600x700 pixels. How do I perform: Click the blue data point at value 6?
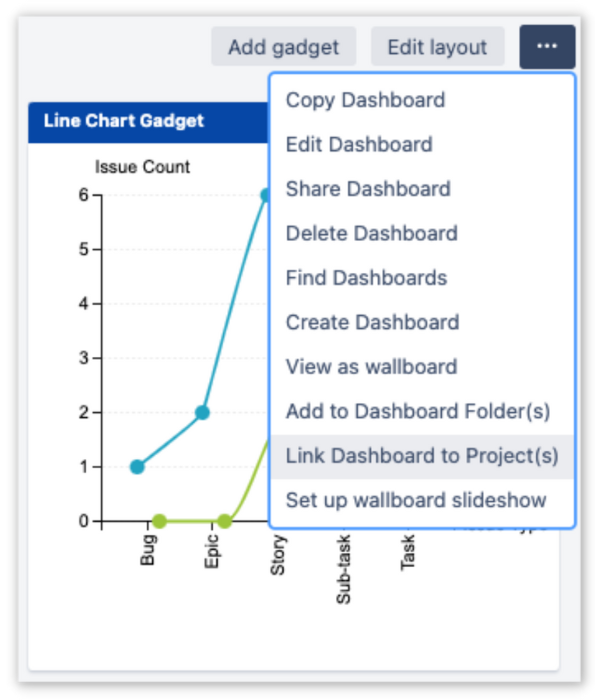266,196
